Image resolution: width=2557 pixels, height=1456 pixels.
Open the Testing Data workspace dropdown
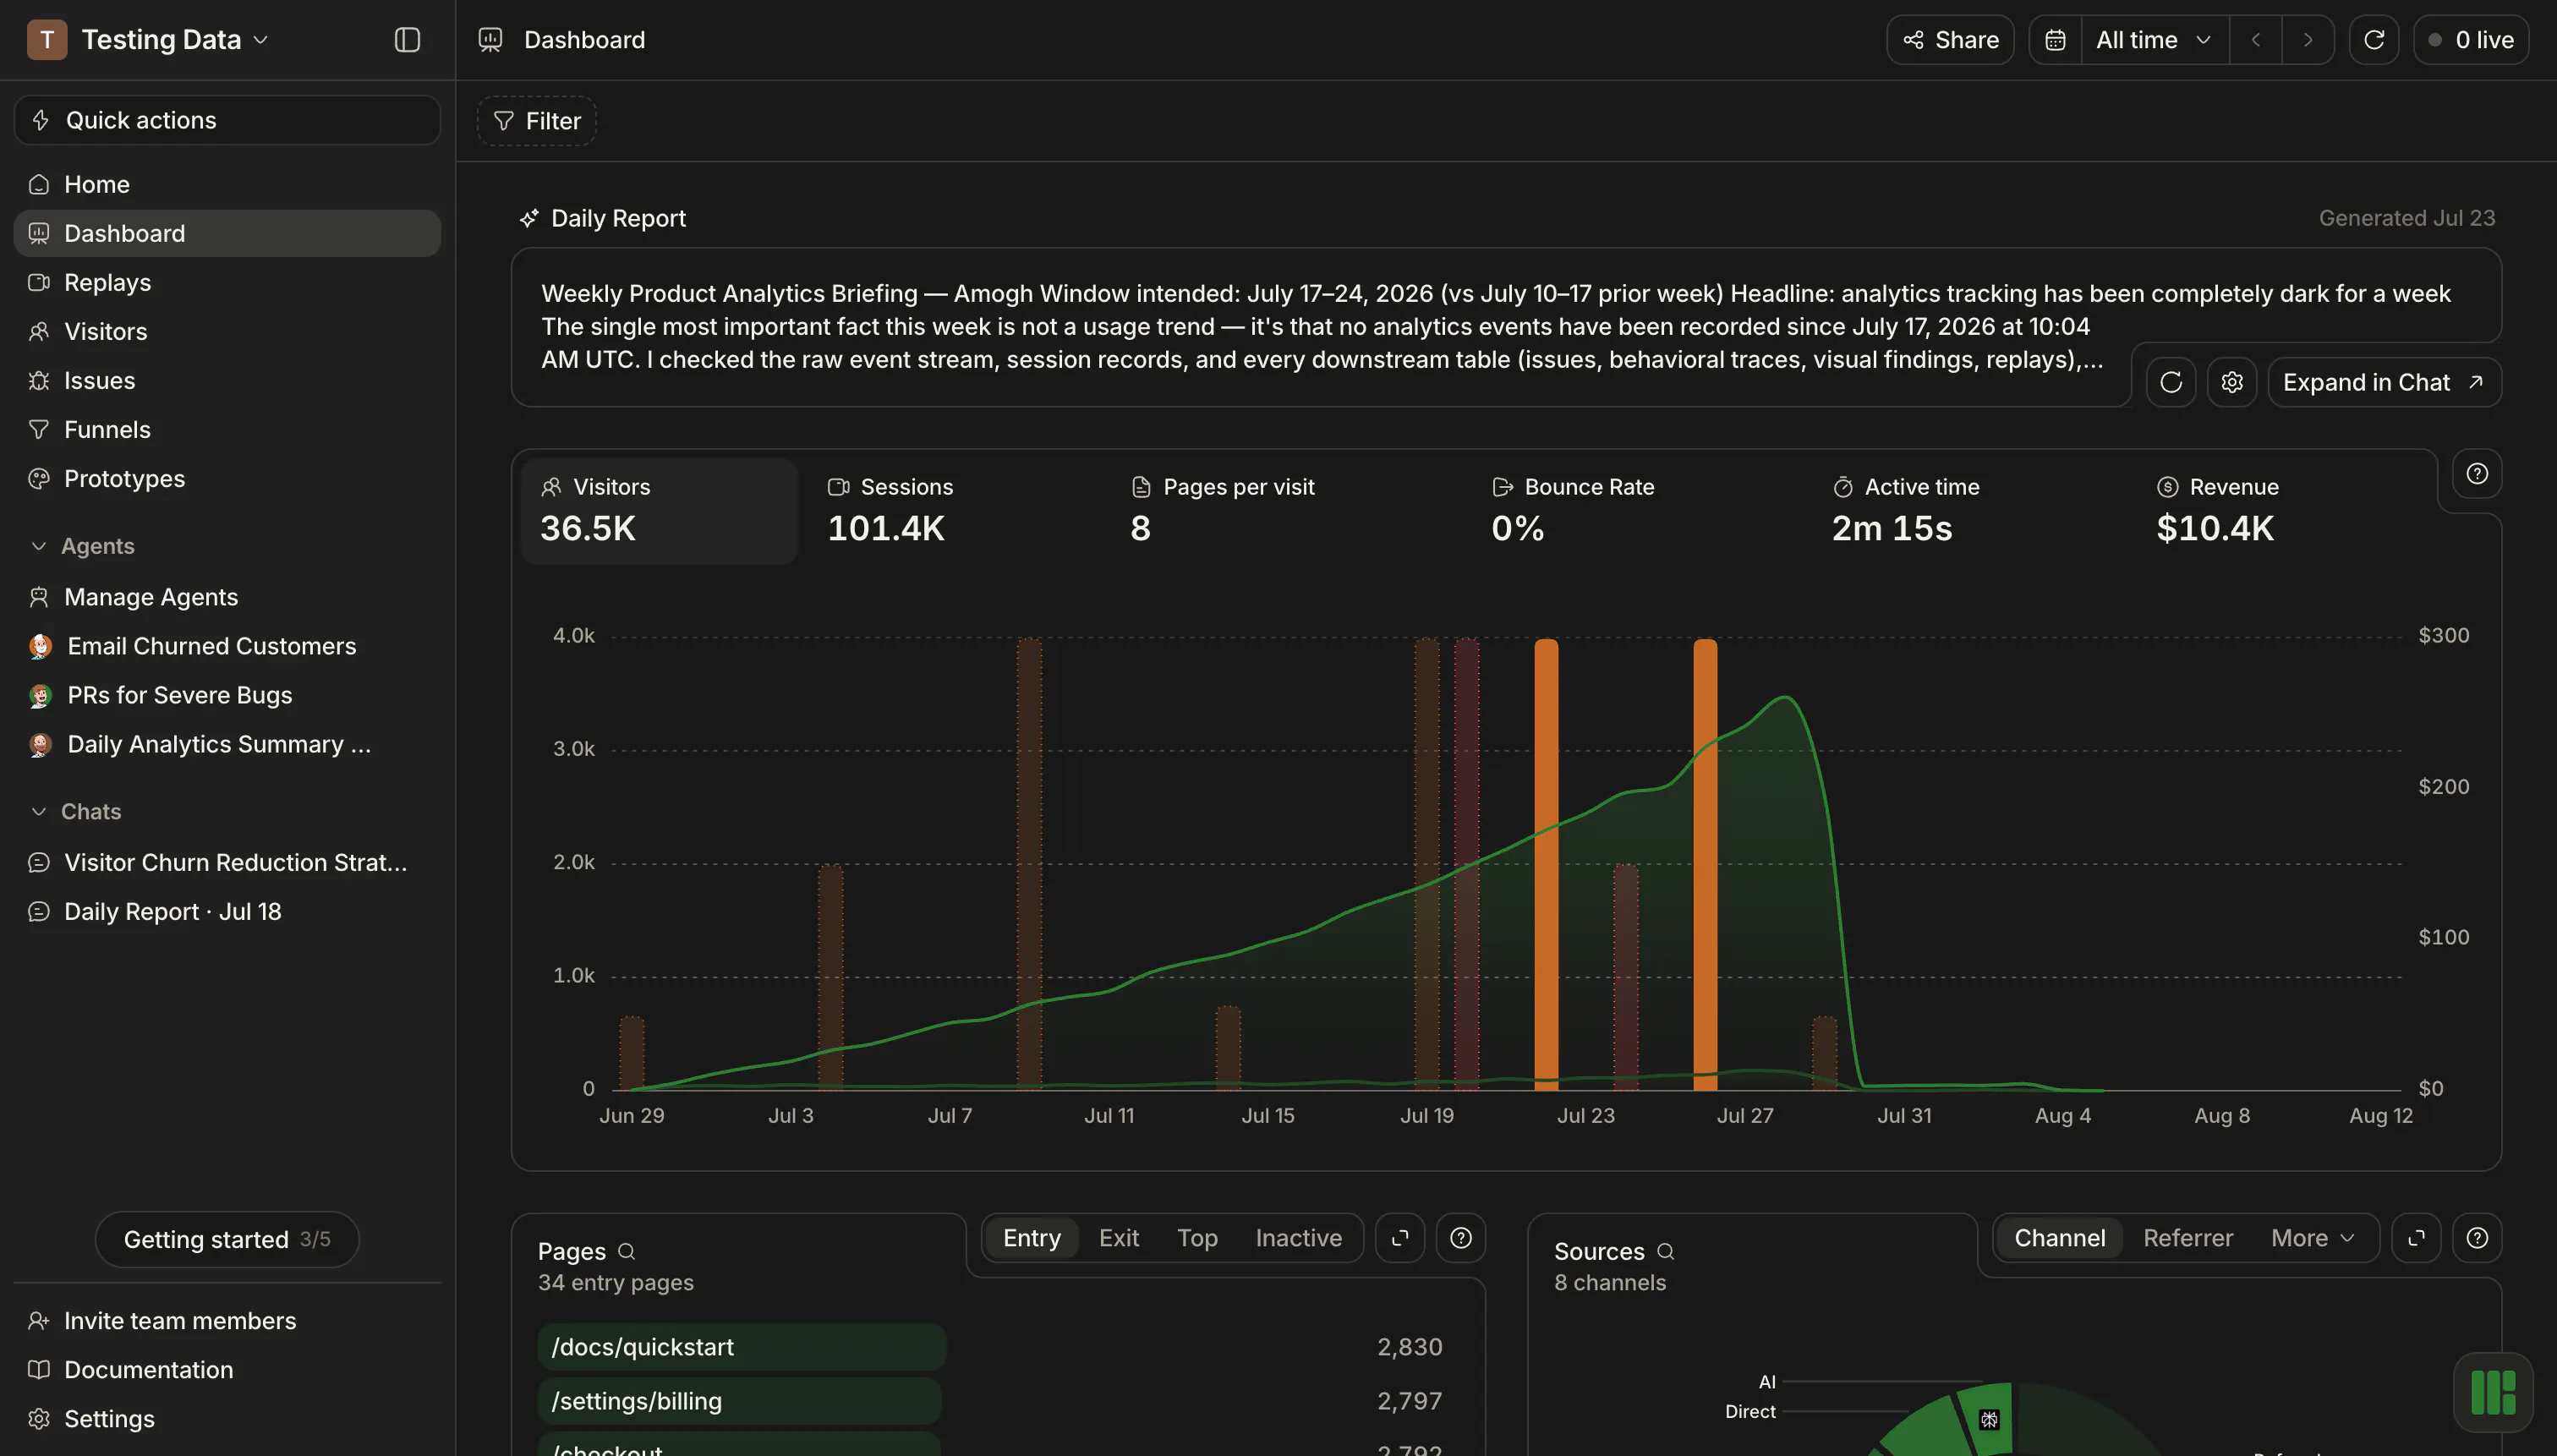pos(149,40)
